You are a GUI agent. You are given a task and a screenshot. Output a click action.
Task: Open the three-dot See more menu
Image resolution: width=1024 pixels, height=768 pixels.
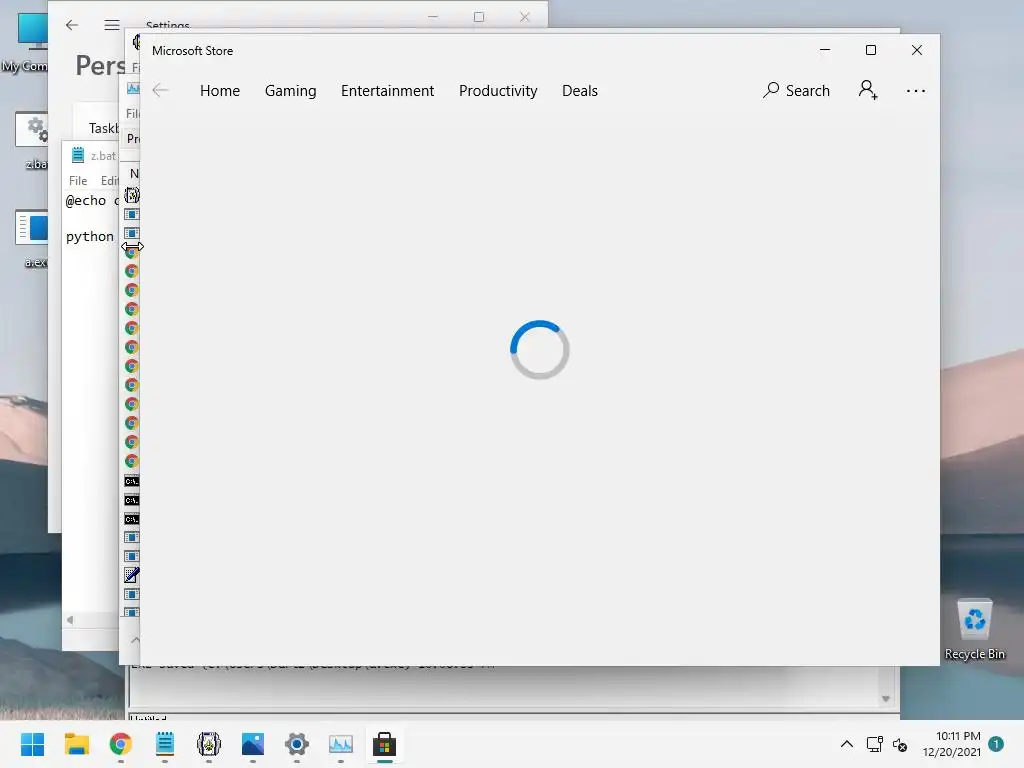click(916, 91)
